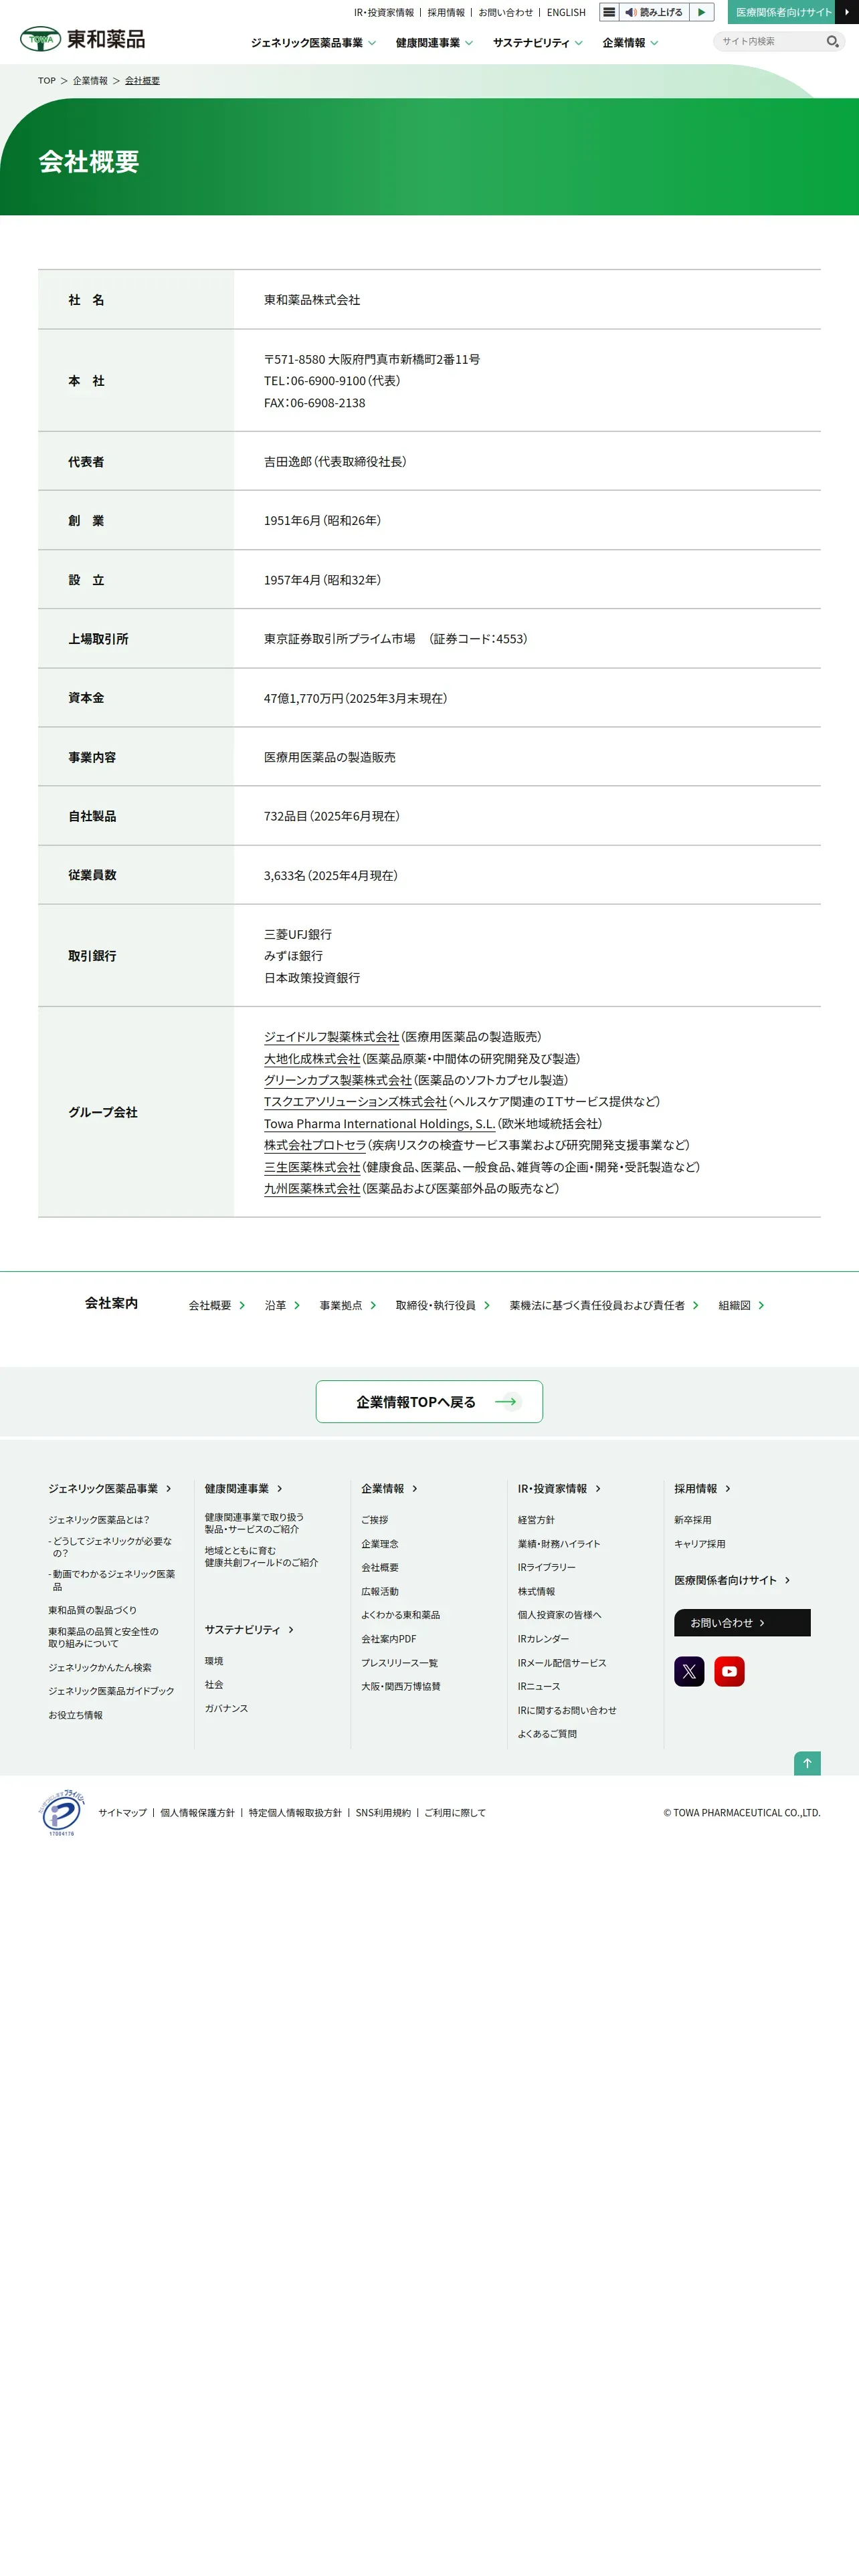Select 沿革 in the 会社案内 nav

click(x=282, y=1306)
